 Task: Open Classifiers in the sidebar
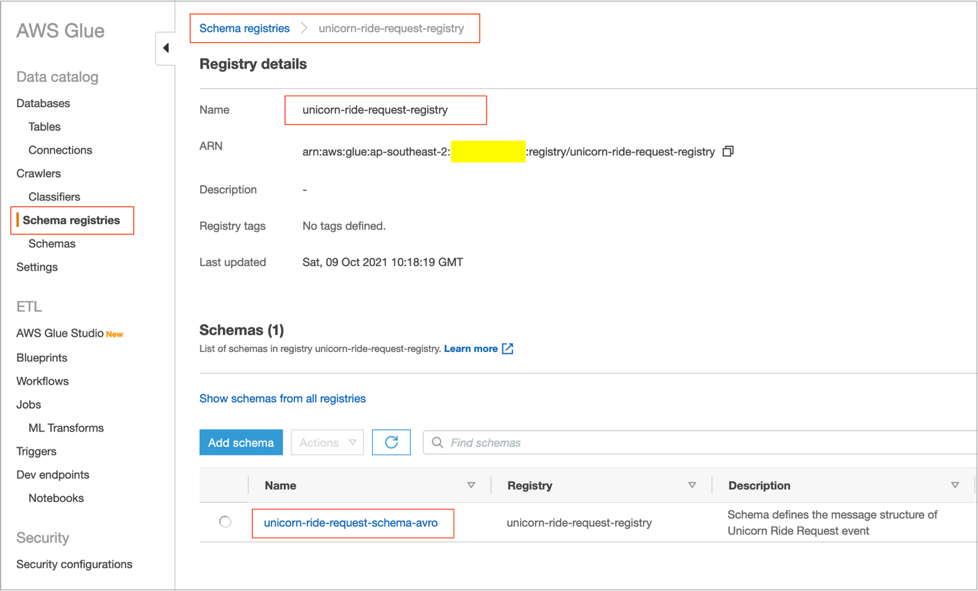point(54,197)
